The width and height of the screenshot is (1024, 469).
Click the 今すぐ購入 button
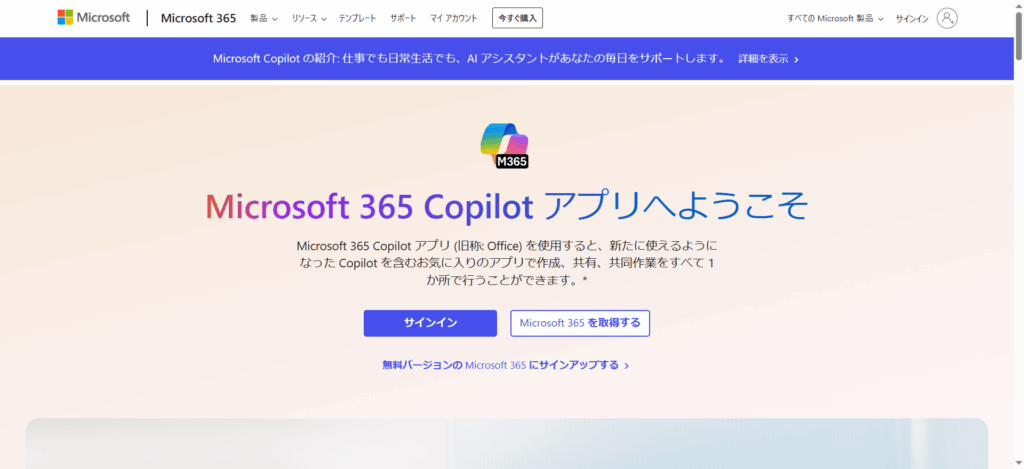[517, 18]
